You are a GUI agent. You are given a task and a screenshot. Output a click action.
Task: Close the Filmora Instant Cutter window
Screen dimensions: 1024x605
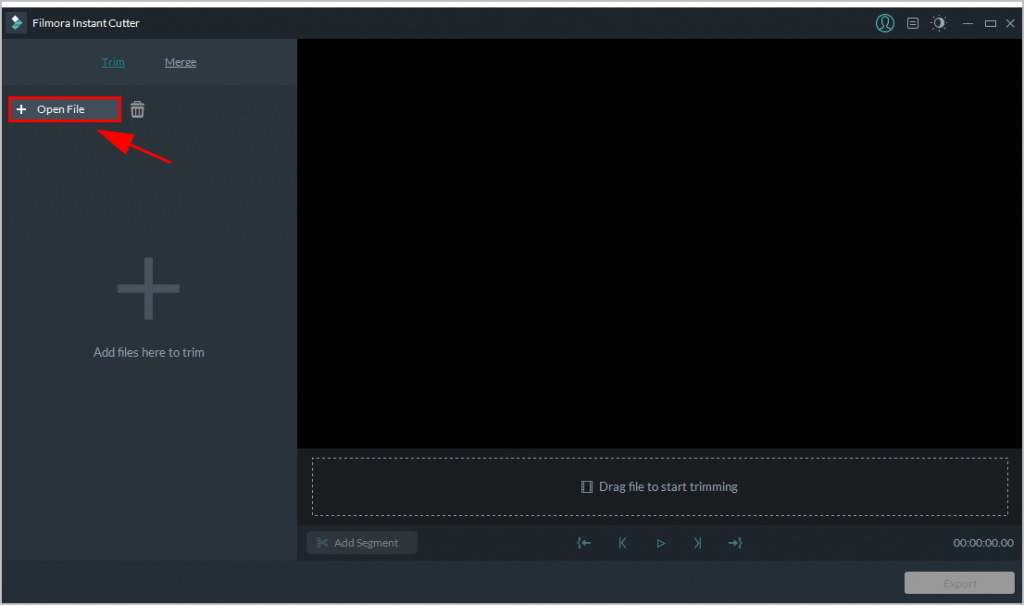click(x=1010, y=24)
